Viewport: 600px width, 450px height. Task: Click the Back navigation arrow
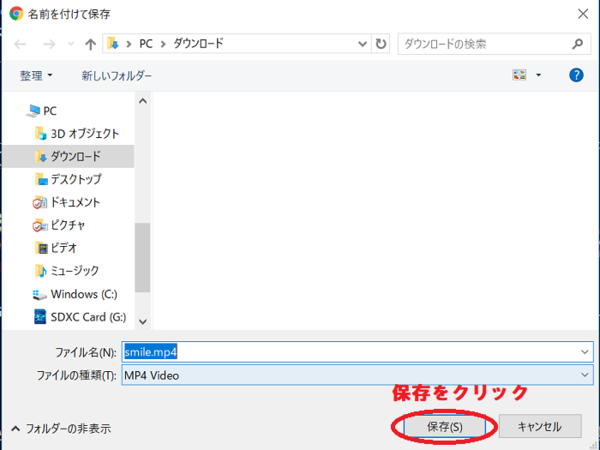20,44
